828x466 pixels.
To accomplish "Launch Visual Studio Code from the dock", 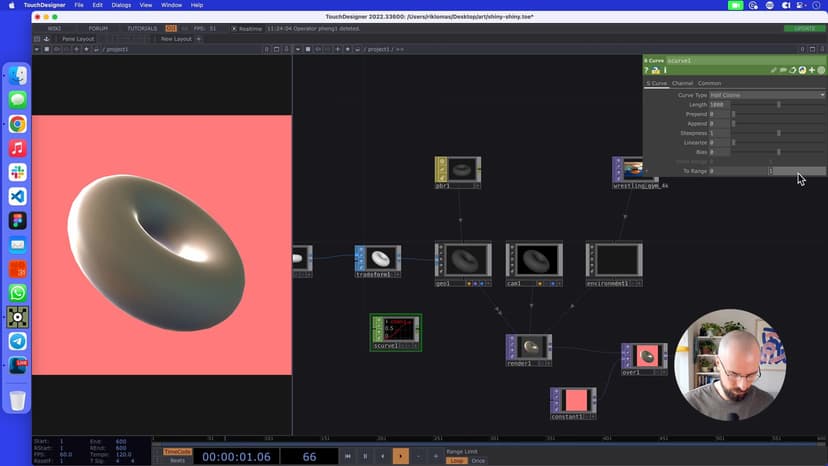I will tap(17, 197).
